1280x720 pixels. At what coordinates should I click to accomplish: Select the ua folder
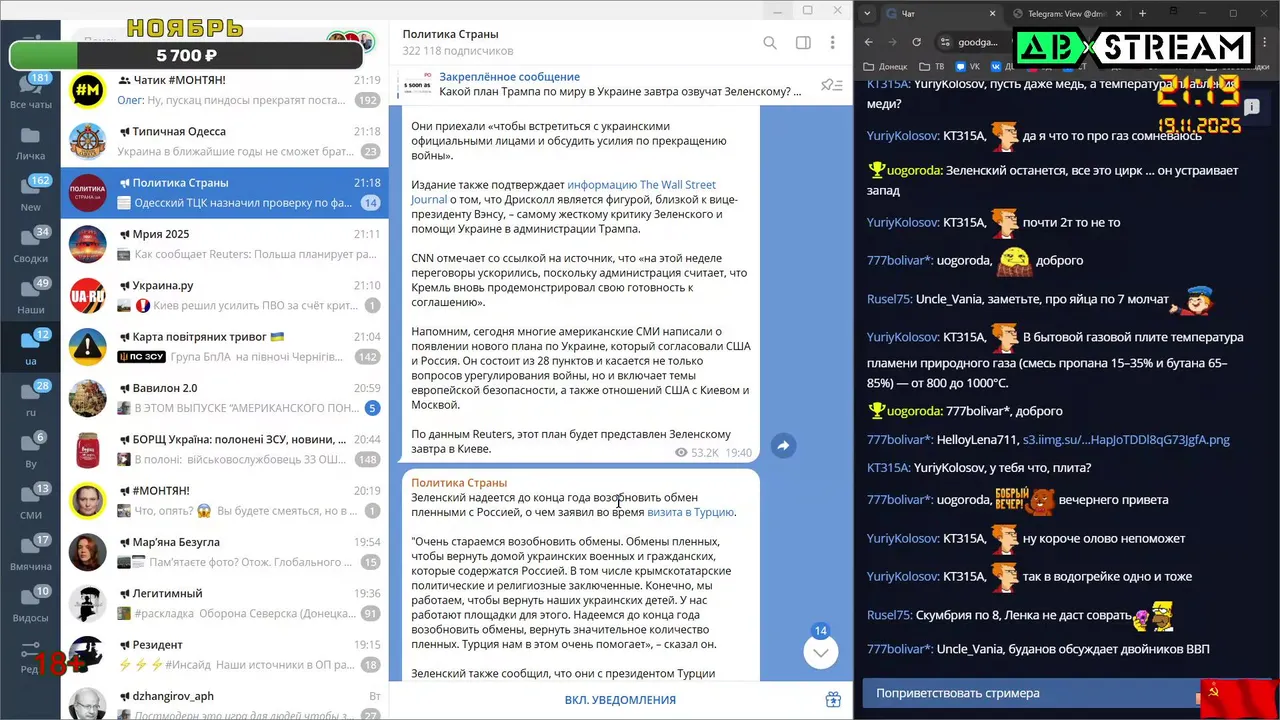pyautogui.click(x=31, y=348)
